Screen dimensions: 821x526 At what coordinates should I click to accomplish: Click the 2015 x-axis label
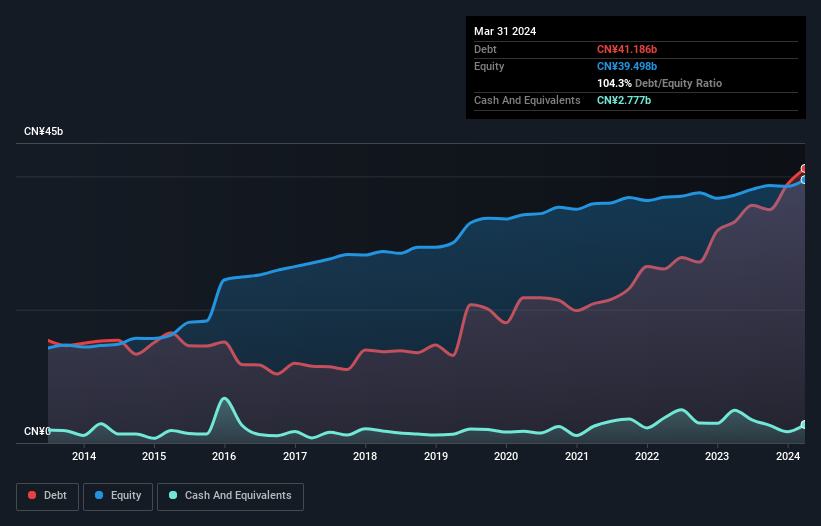point(154,456)
